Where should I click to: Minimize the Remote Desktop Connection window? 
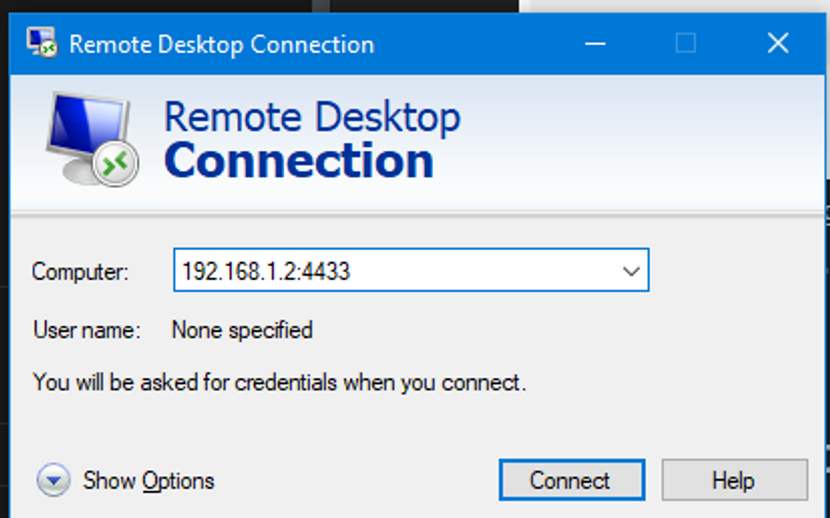pyautogui.click(x=595, y=44)
